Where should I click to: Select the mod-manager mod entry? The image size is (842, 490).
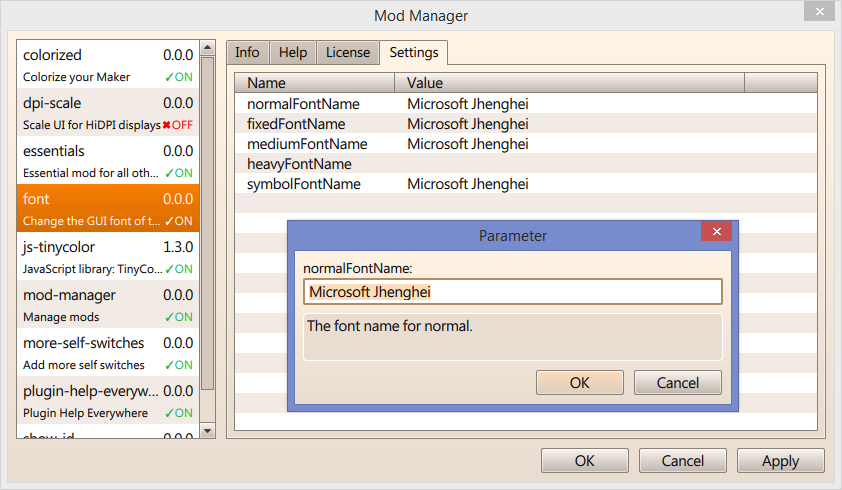[x=108, y=304]
